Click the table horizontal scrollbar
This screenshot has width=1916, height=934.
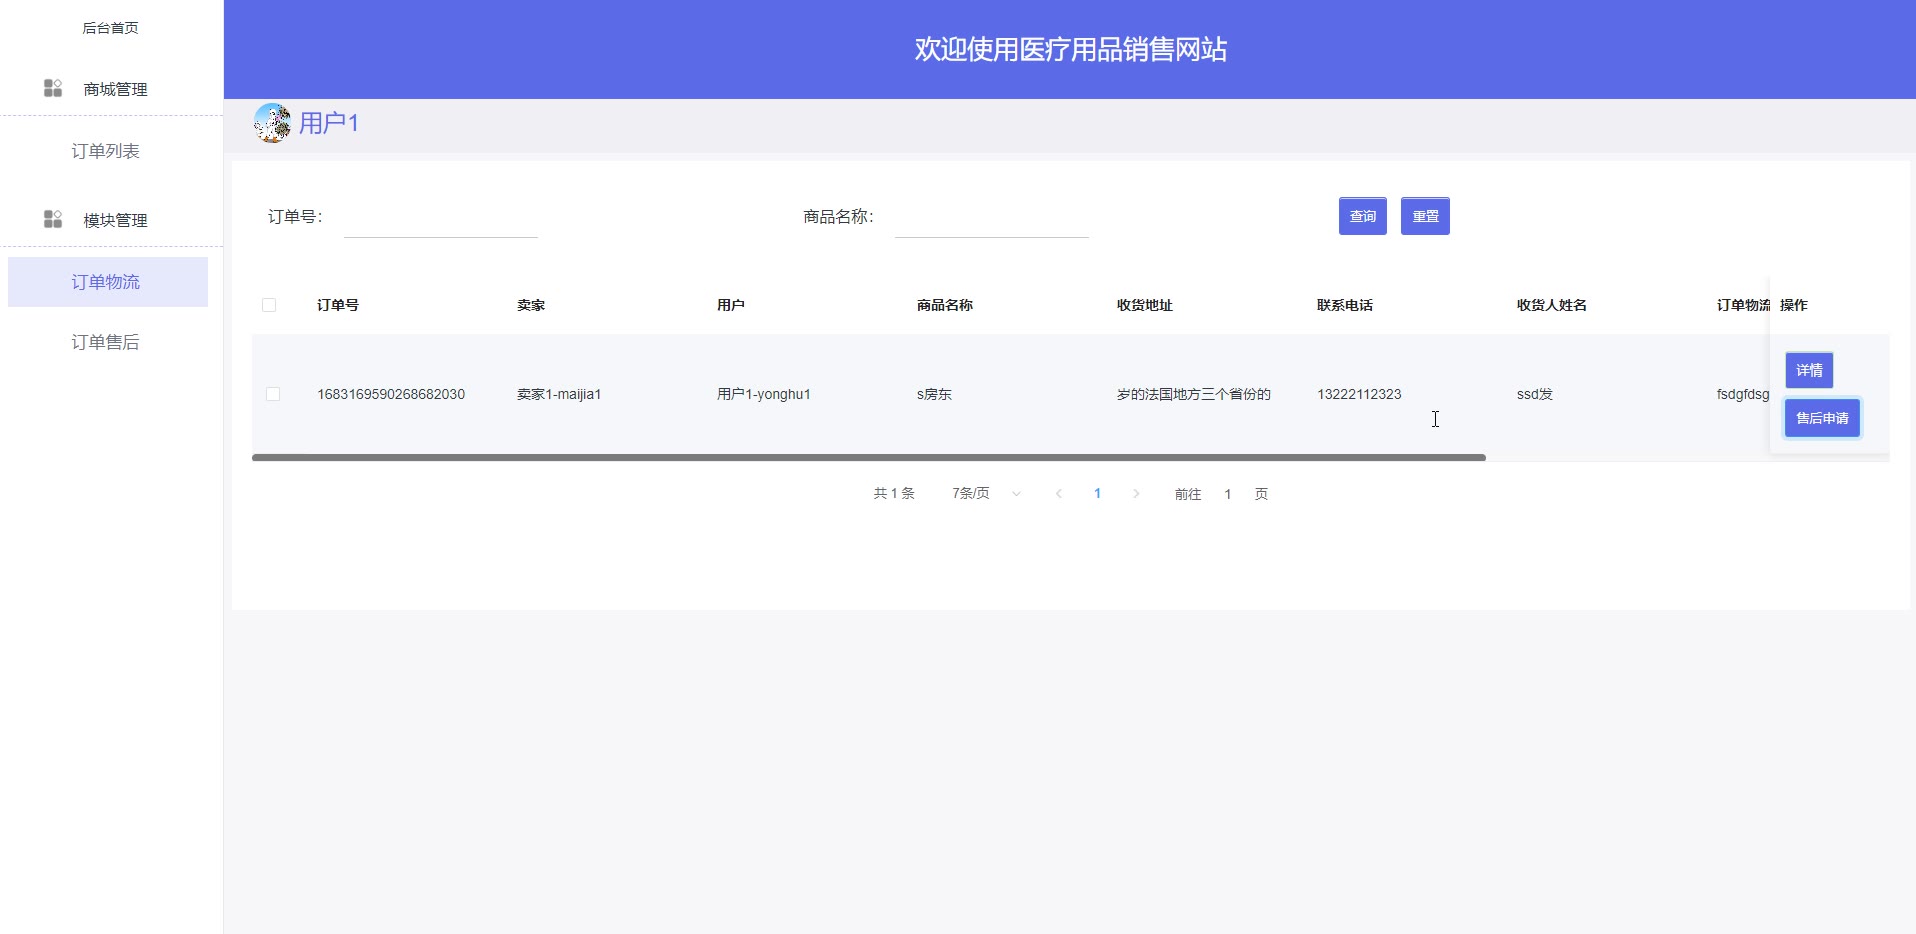pos(869,457)
